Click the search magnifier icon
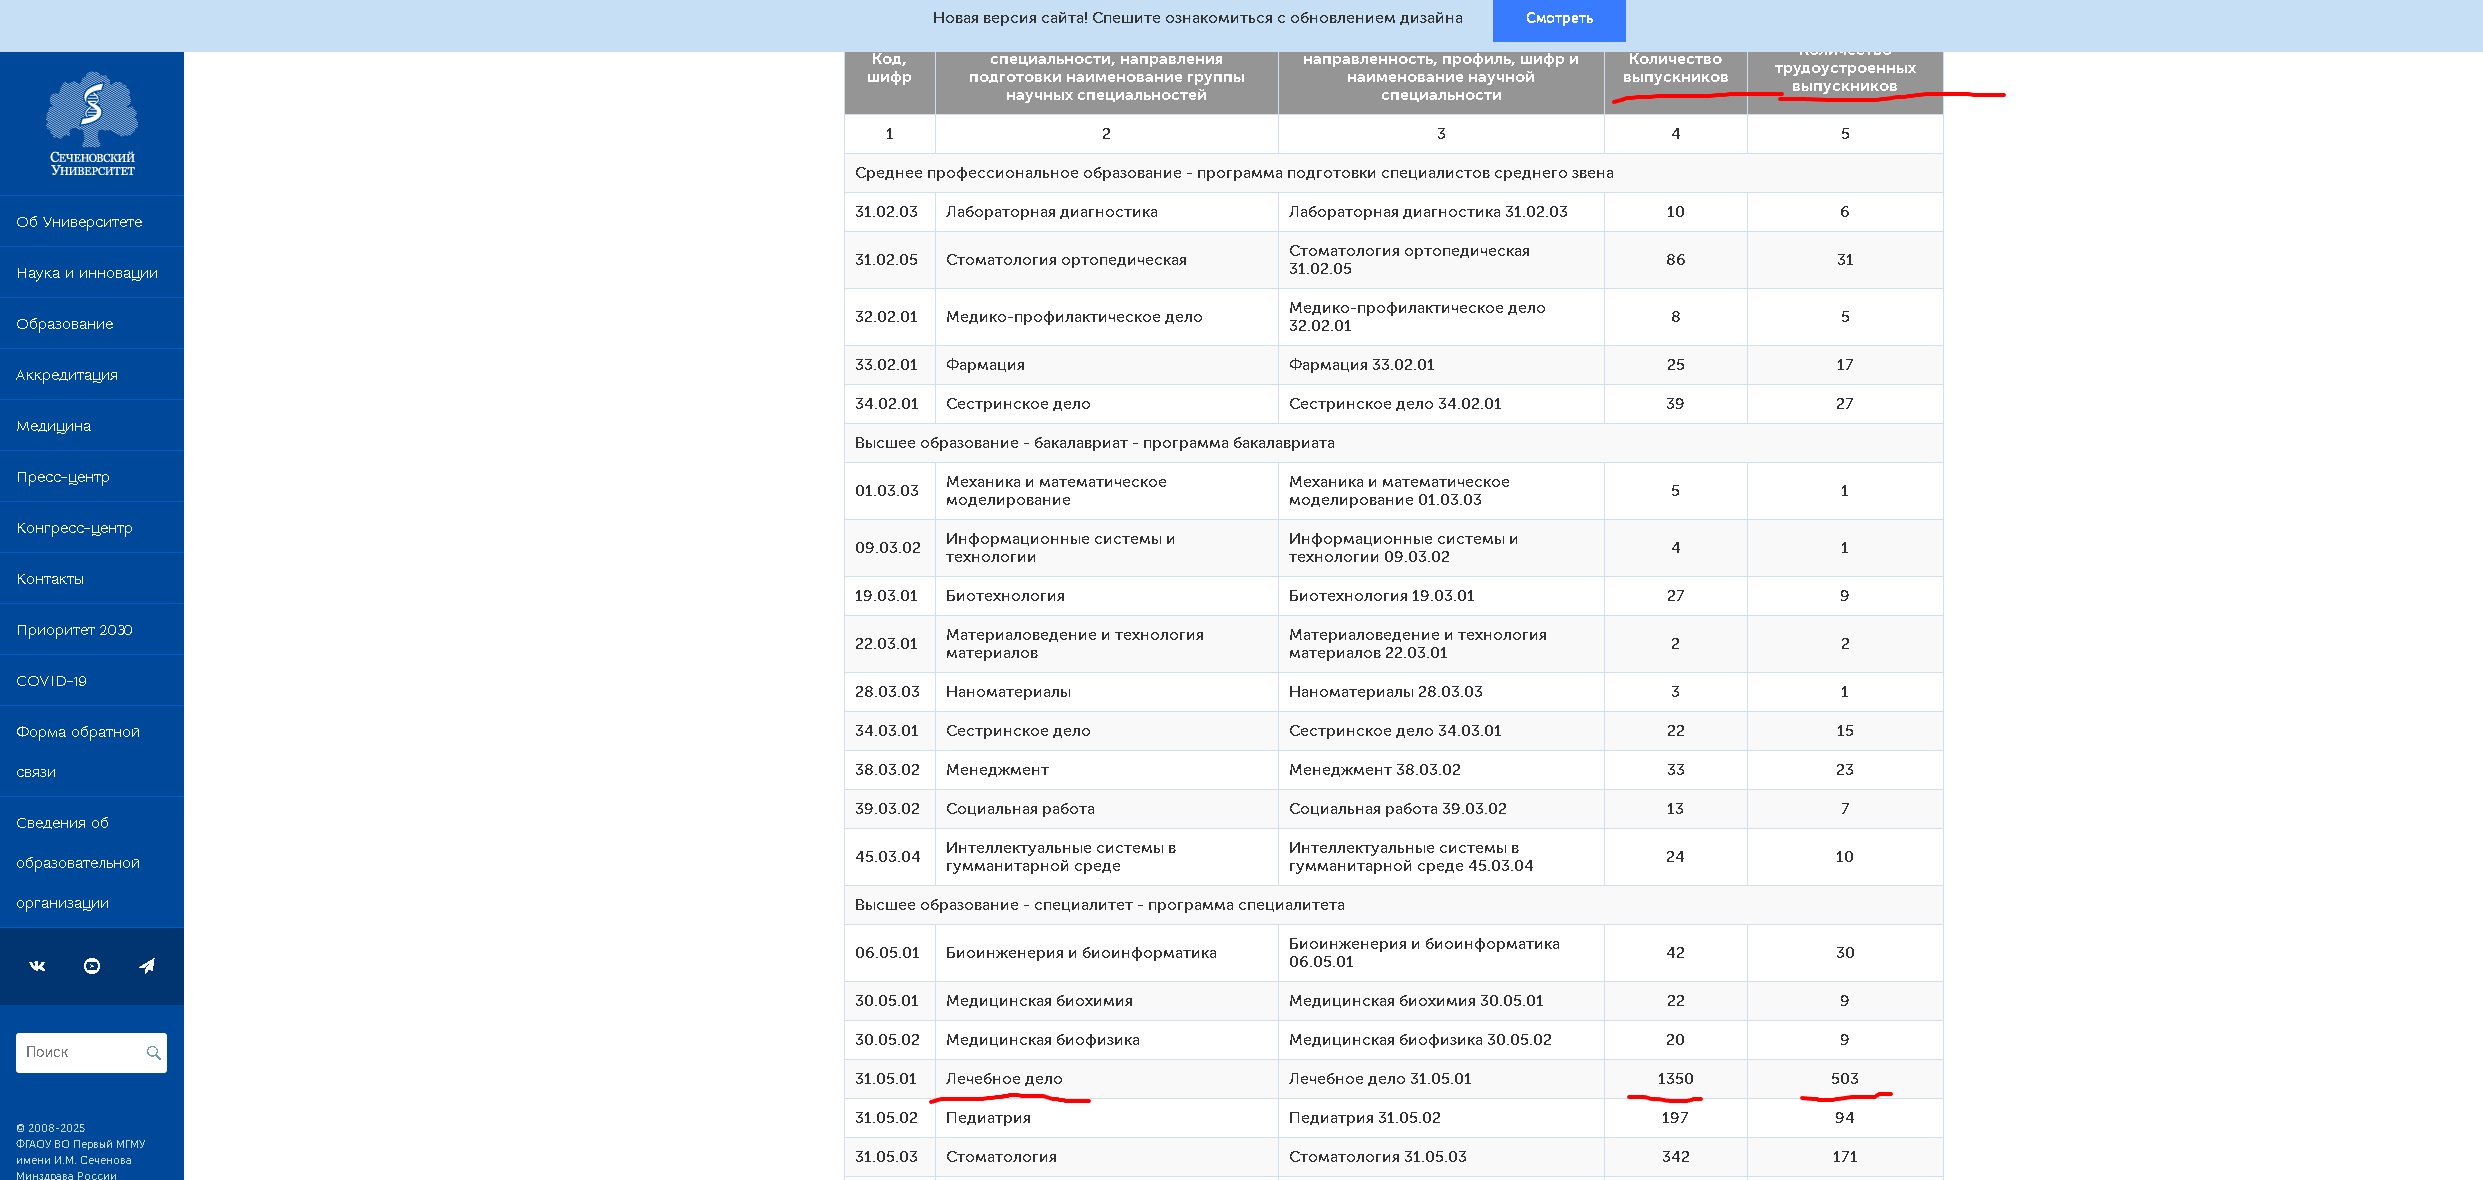The height and width of the screenshot is (1180, 2483). [x=153, y=1053]
